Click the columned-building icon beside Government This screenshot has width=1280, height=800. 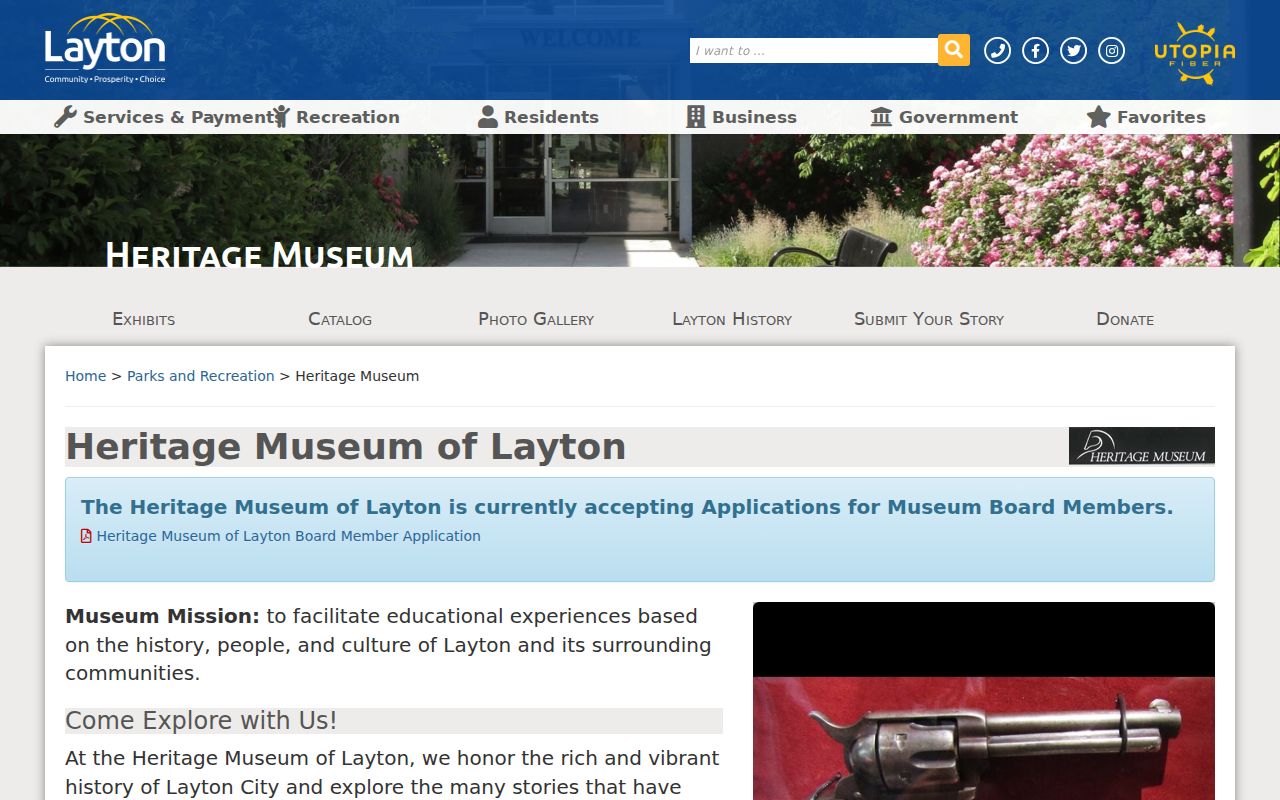tap(881, 117)
